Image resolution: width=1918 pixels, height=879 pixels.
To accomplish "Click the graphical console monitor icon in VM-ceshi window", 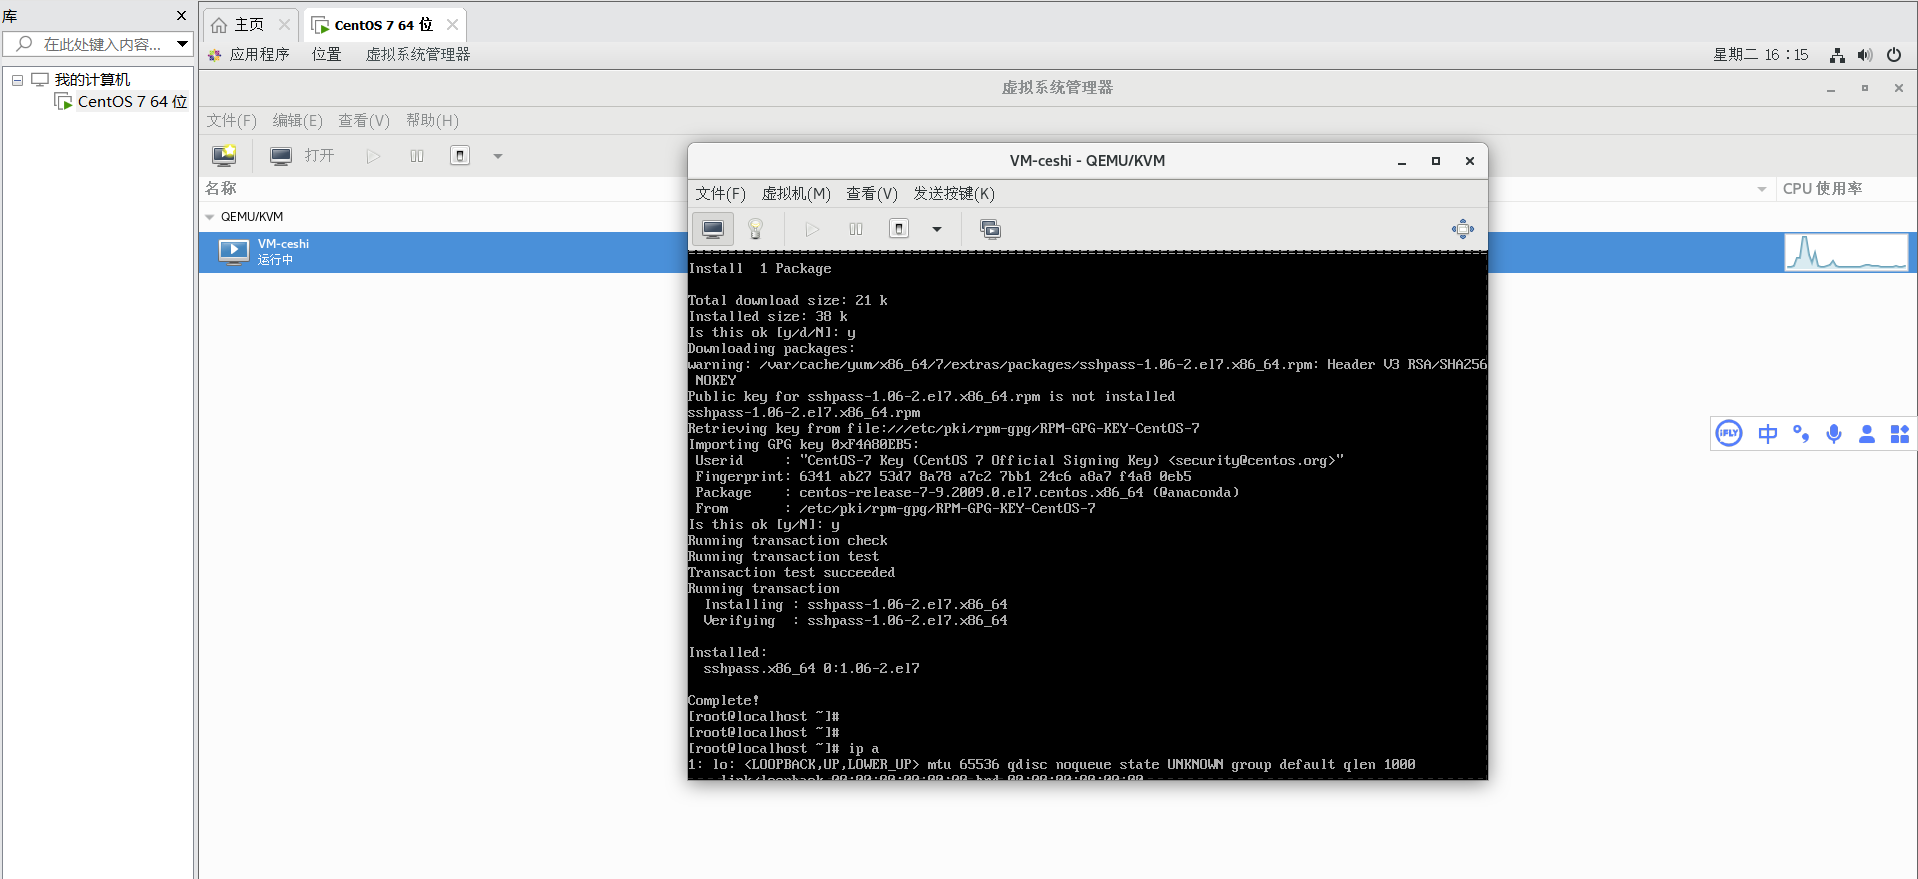I will (713, 229).
